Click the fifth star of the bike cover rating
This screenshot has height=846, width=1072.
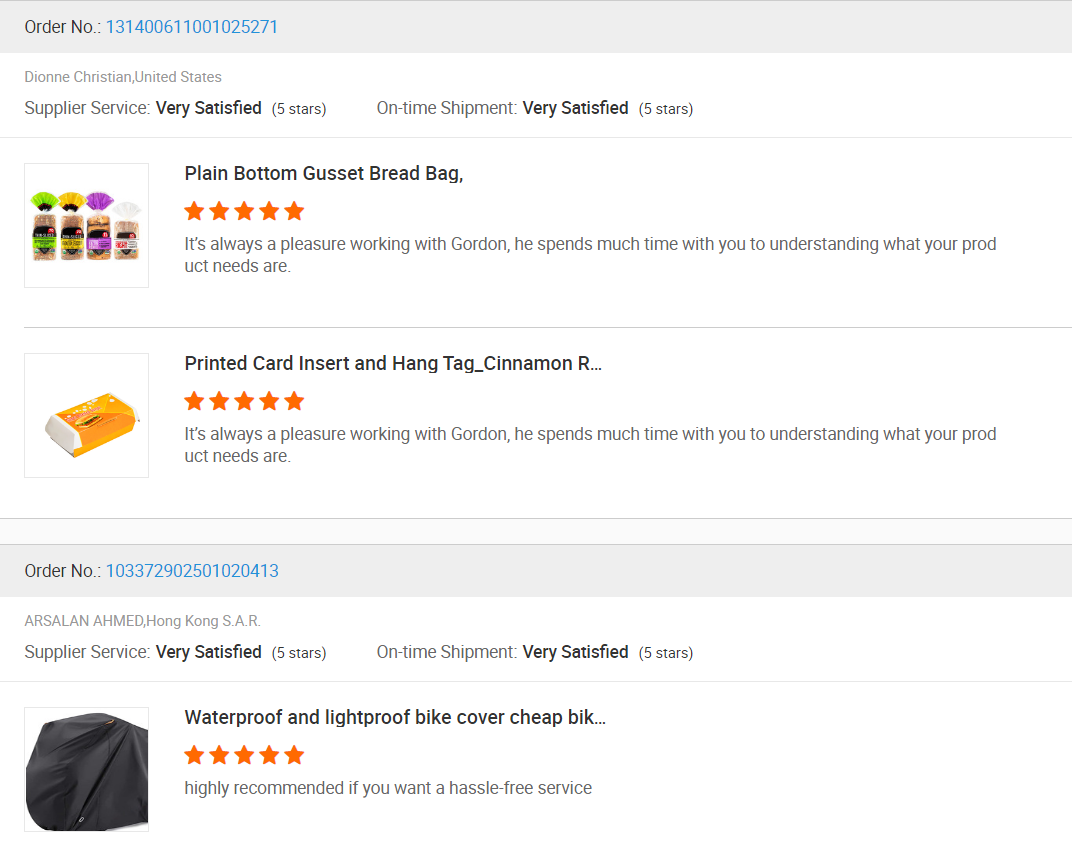[x=294, y=755]
